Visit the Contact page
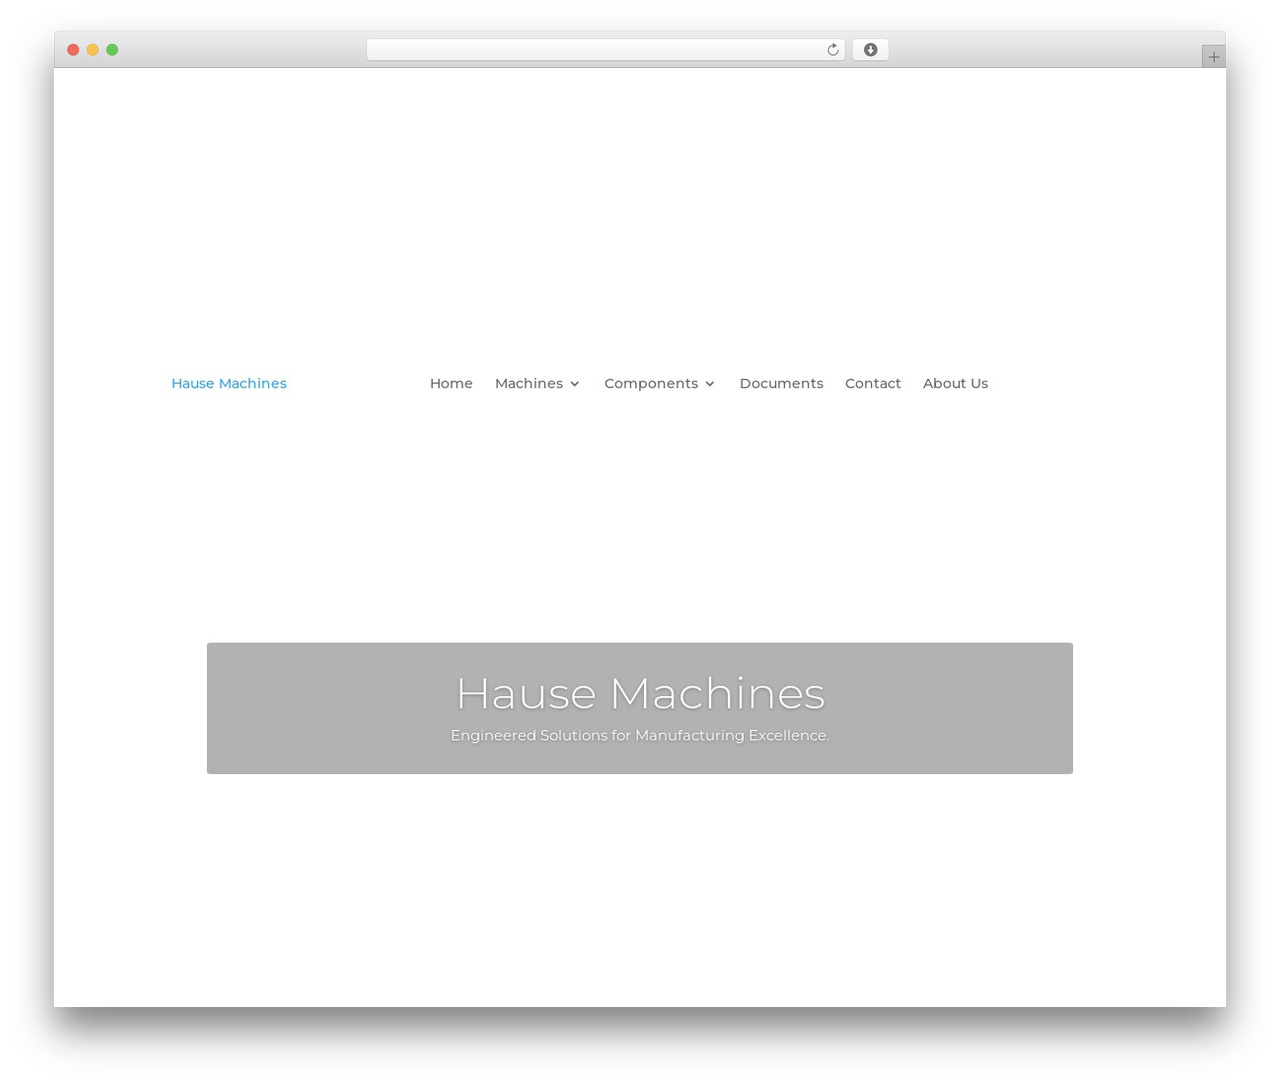Viewport: 1280px width, 1084px height. pyautogui.click(x=873, y=383)
